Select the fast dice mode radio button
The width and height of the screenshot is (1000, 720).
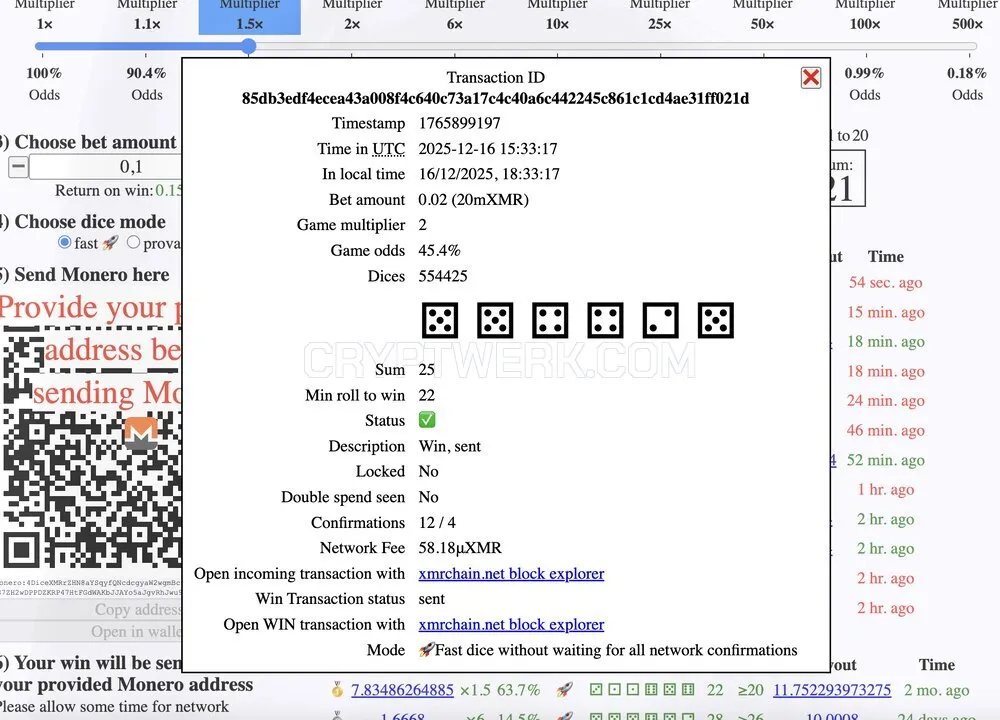[64, 242]
